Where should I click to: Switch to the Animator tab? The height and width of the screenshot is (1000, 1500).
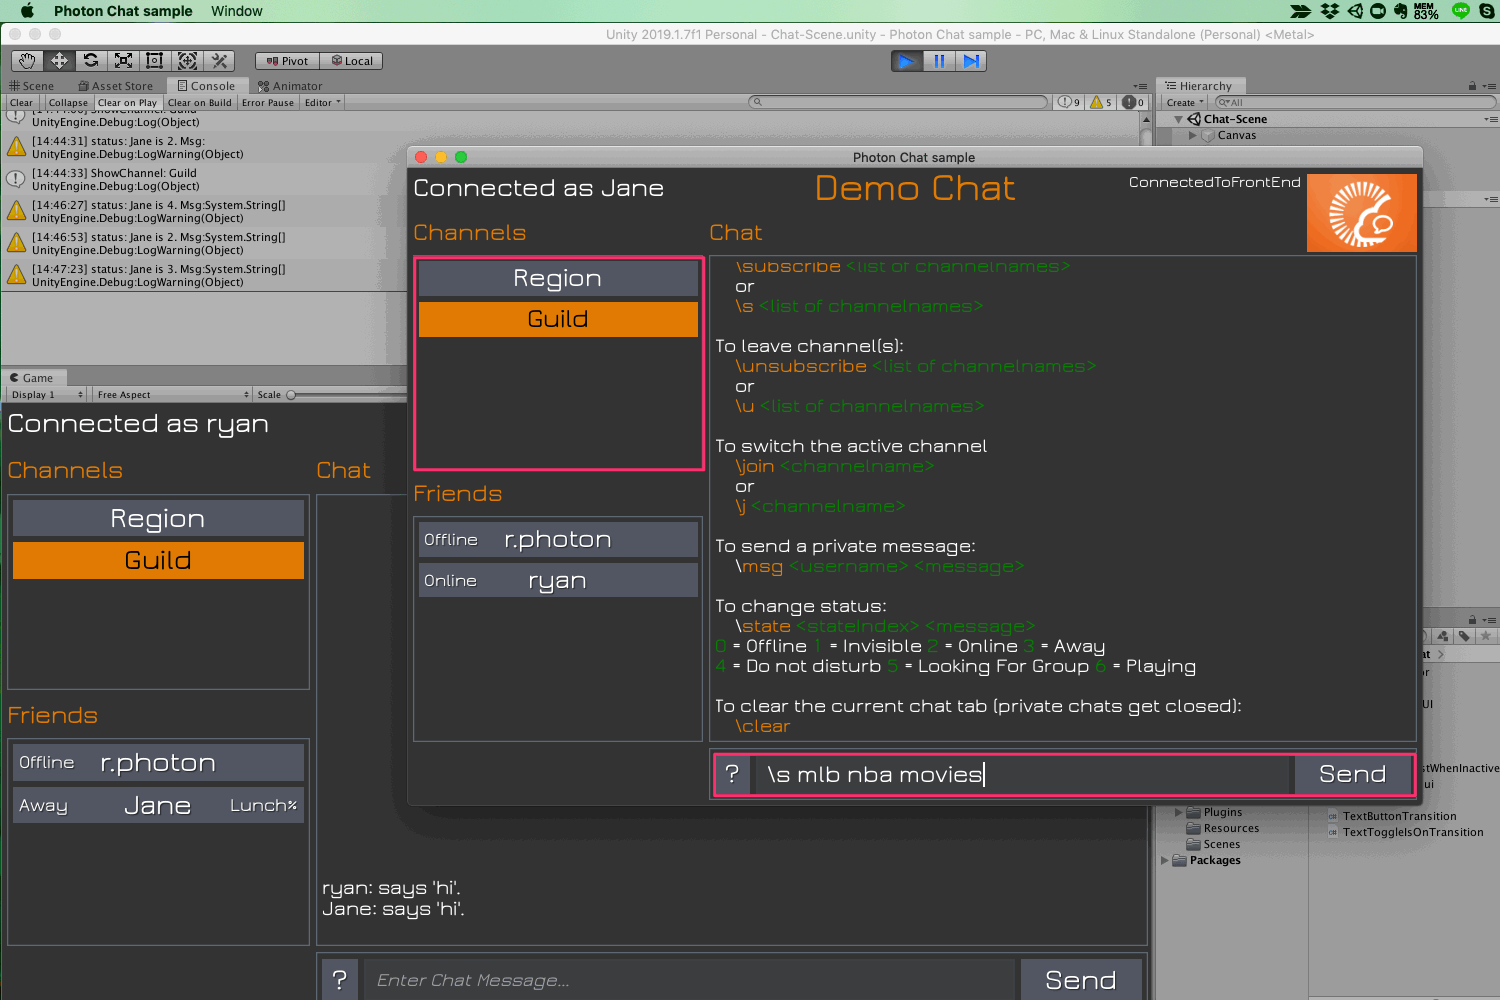(290, 86)
